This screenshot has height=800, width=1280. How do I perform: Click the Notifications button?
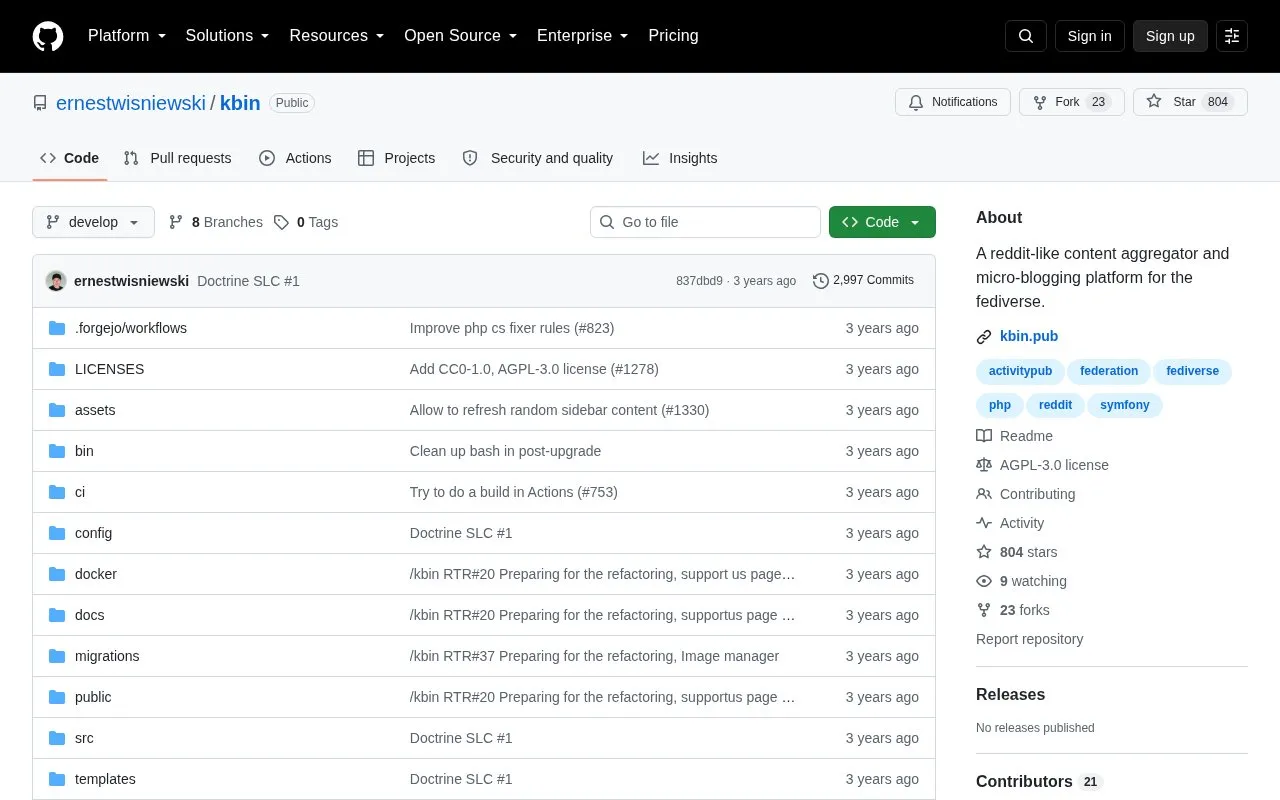coord(953,102)
